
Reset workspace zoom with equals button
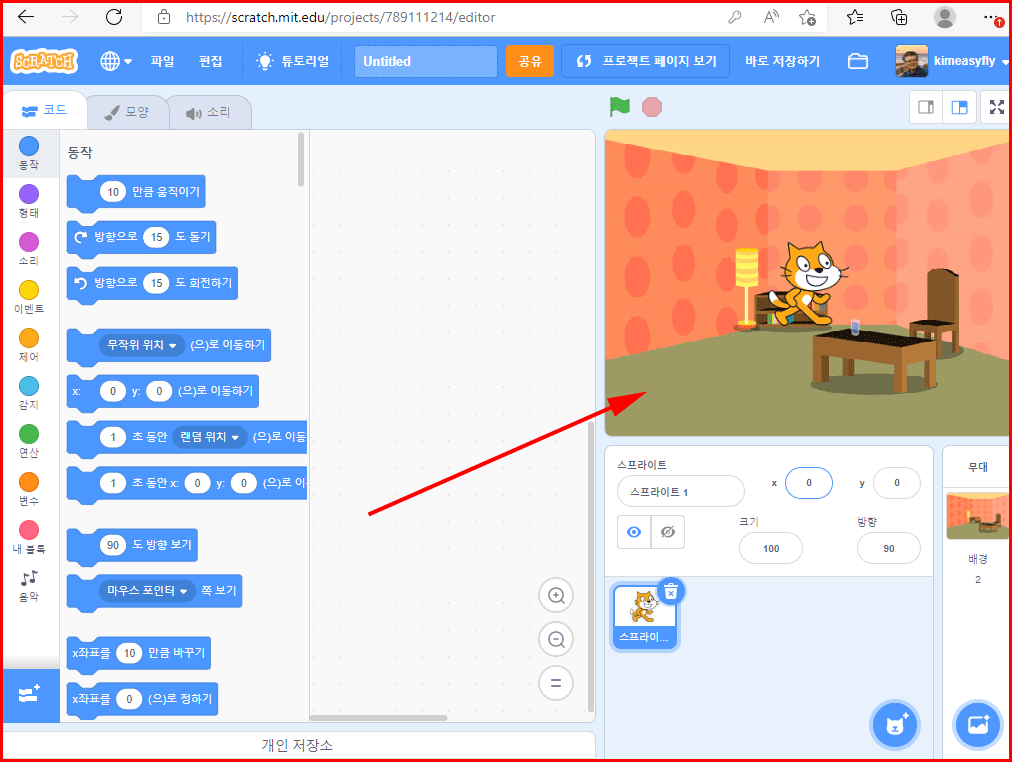point(556,683)
